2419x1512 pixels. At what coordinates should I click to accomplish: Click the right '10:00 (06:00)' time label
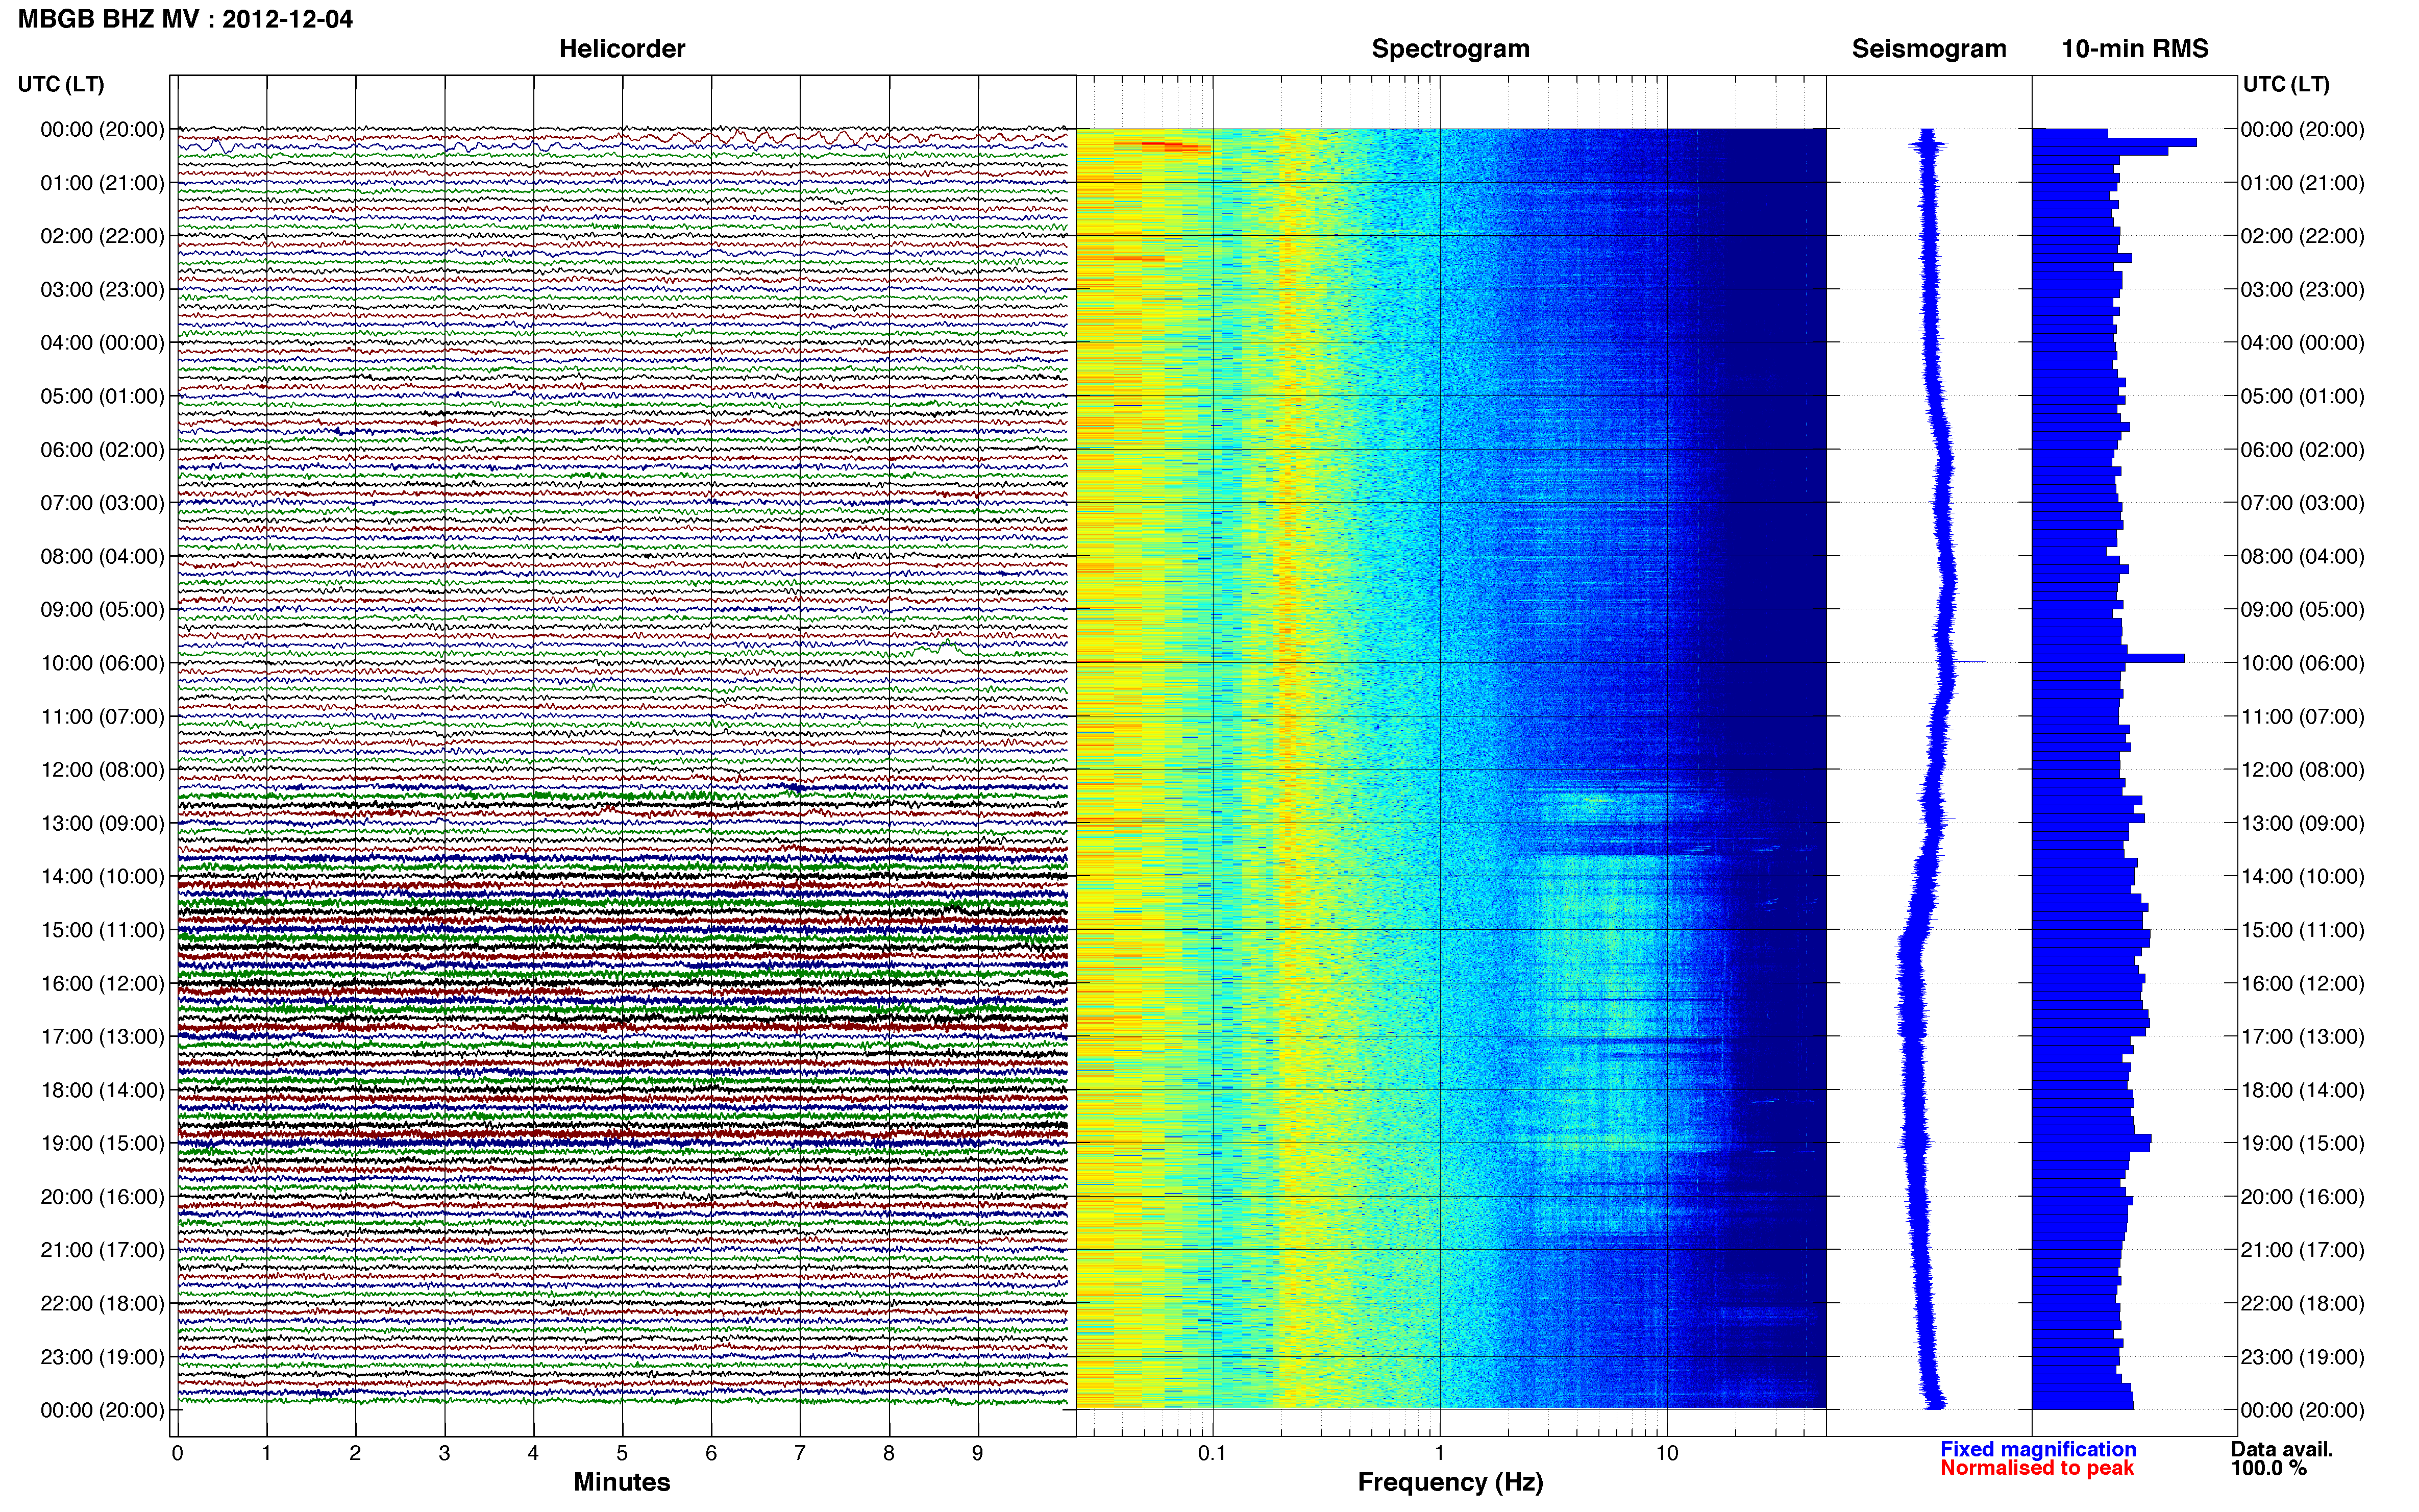2302,663
